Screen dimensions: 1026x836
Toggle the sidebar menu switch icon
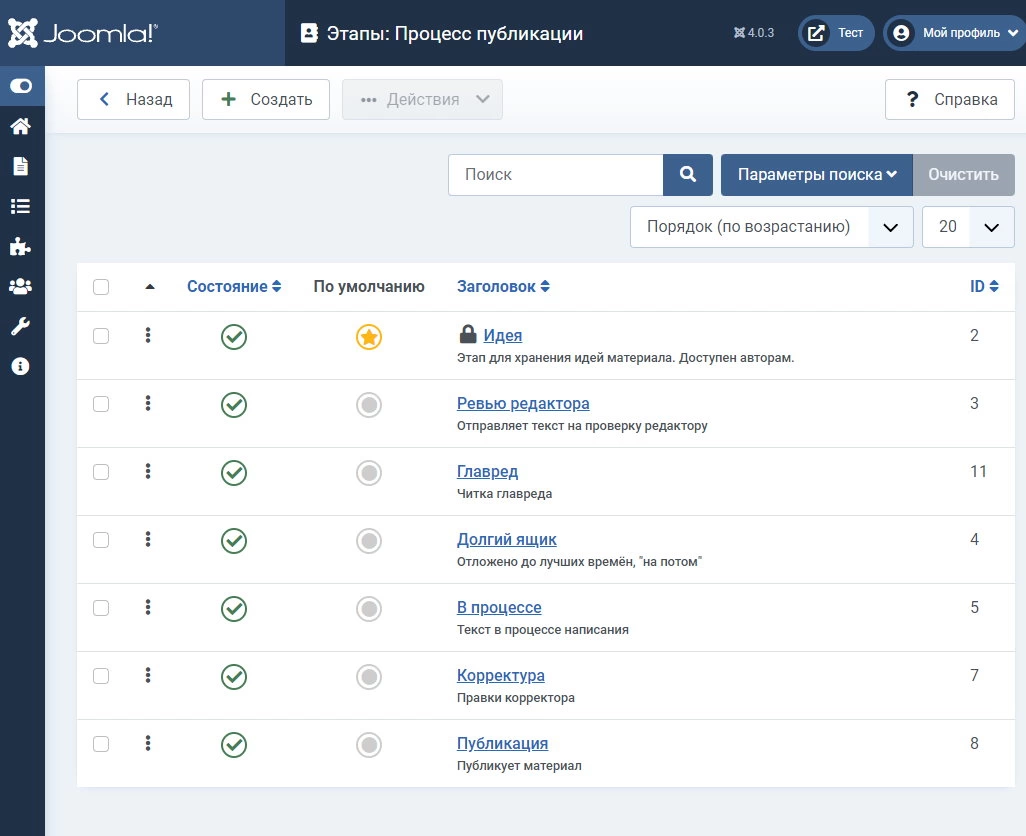pos(21,86)
